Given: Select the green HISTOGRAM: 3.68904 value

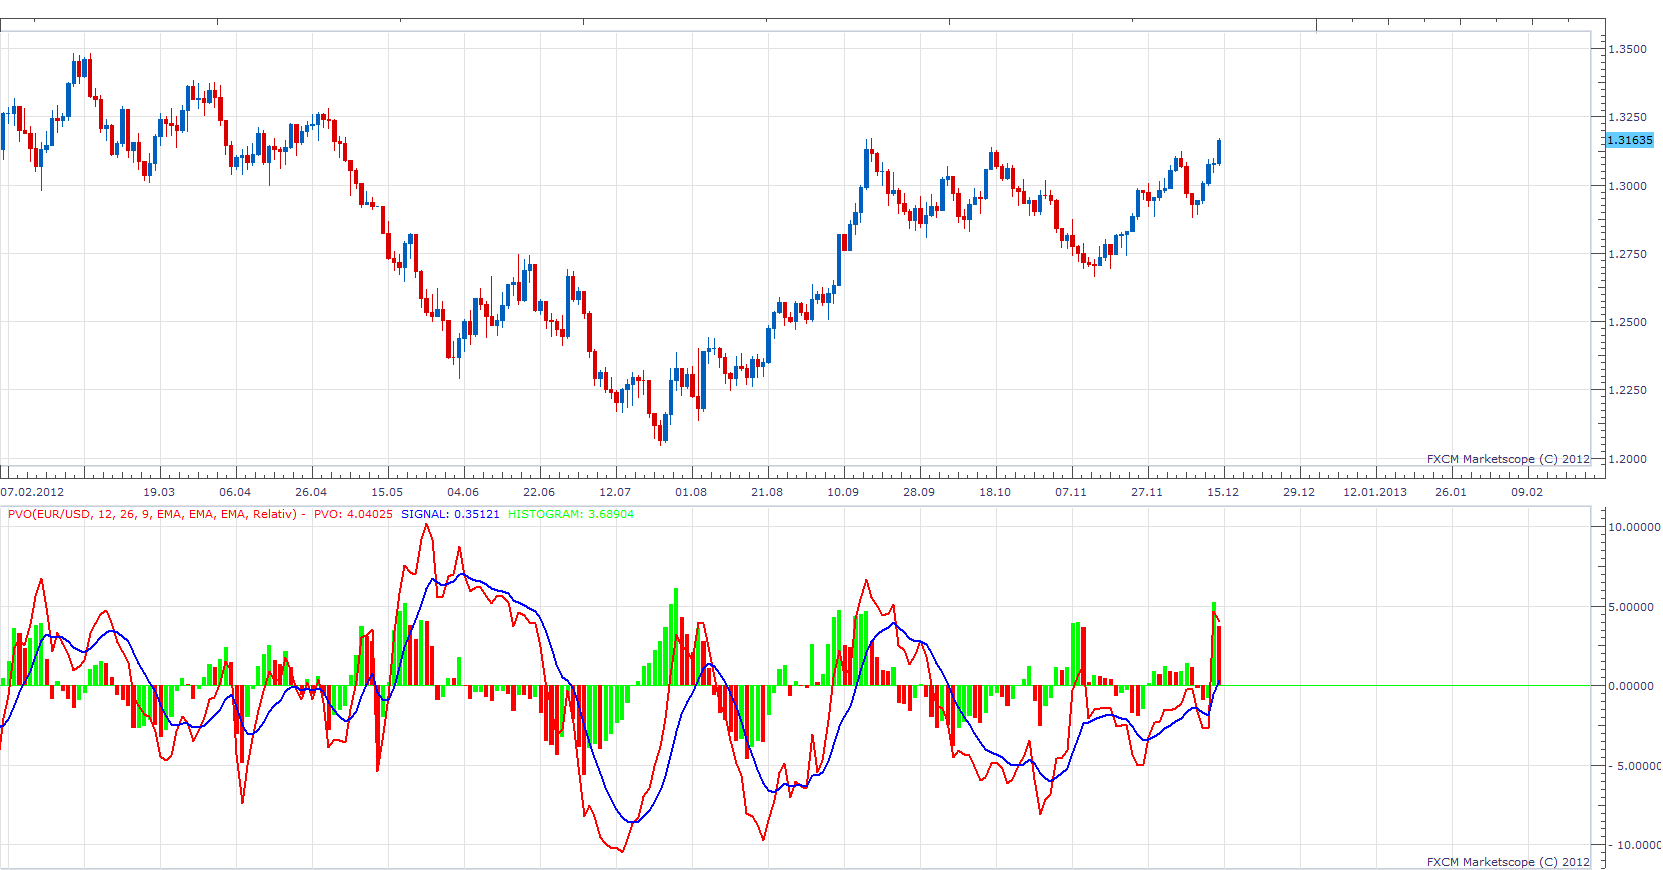Looking at the screenshot, I should pyautogui.click(x=571, y=514).
